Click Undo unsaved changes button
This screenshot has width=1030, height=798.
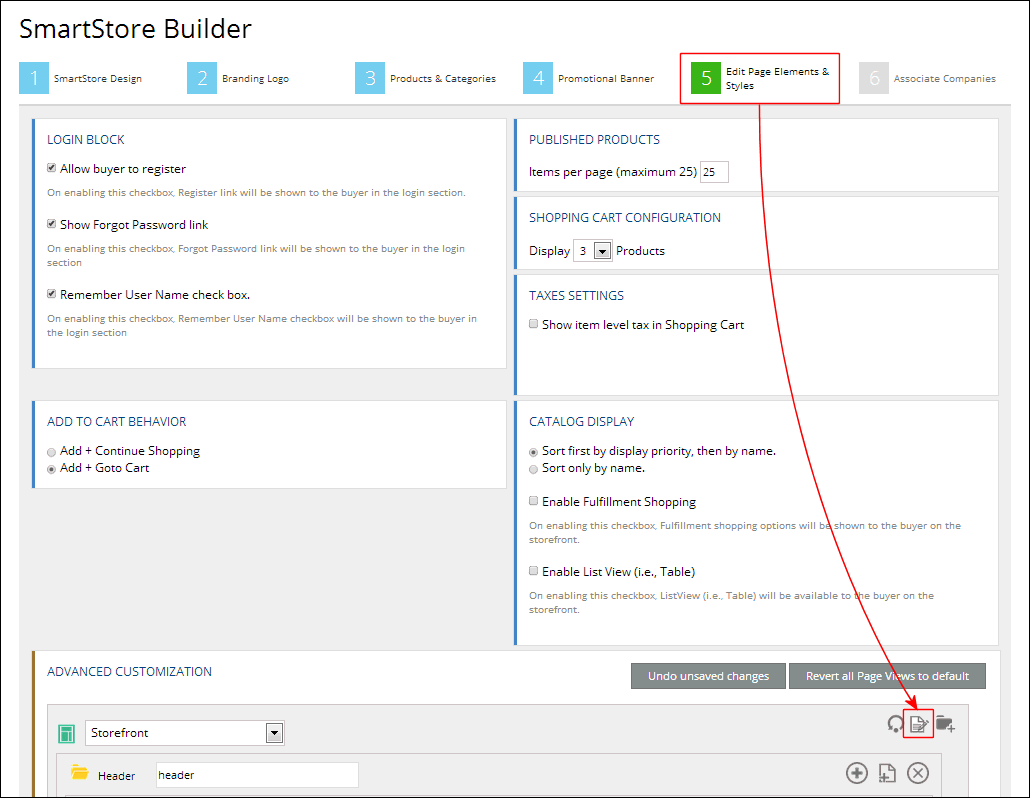click(708, 676)
